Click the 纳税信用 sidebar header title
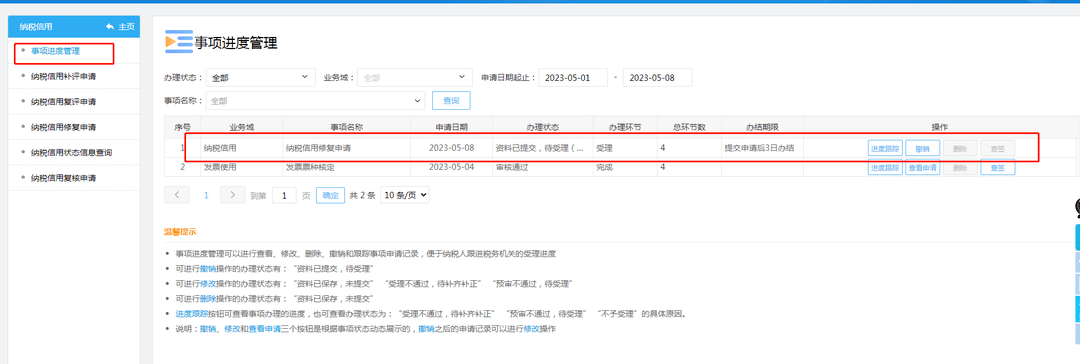1080x364 pixels. tap(36, 27)
